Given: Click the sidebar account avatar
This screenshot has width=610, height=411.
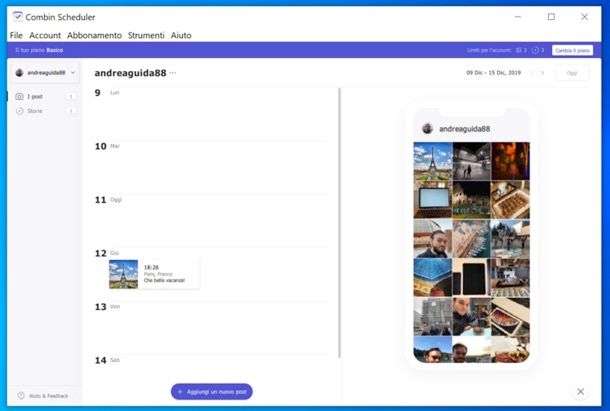Looking at the screenshot, I should pyautogui.click(x=19, y=73).
